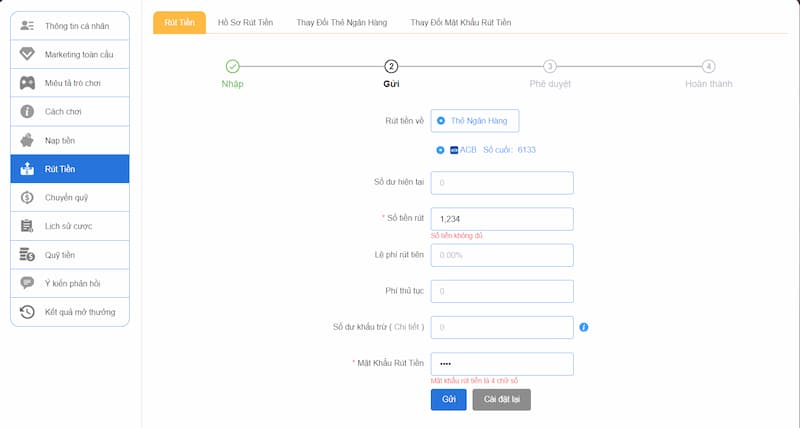
Task: Click the Cài đặt lại reset button
Action: point(501,399)
